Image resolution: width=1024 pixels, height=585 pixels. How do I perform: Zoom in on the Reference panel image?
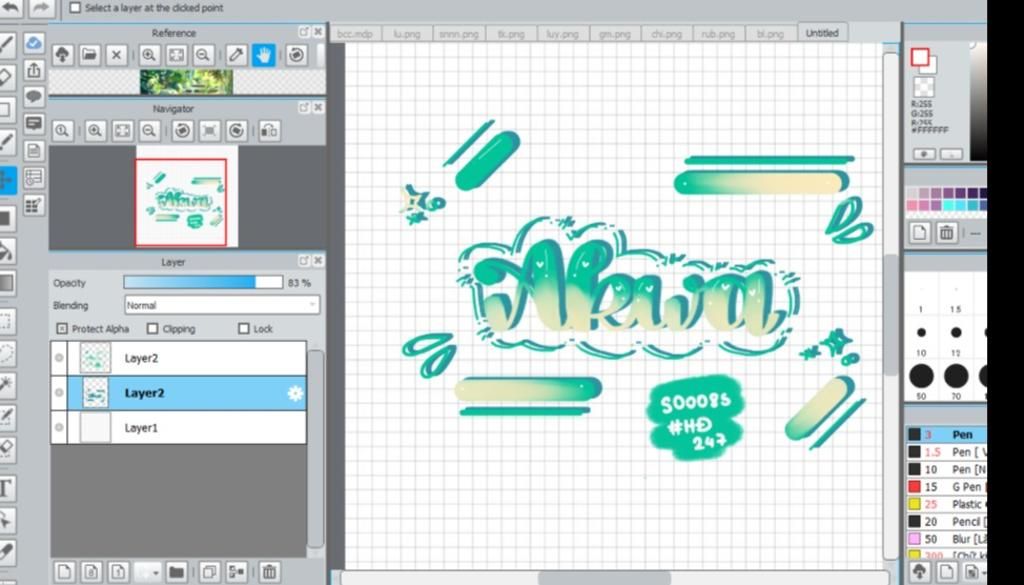(x=149, y=55)
